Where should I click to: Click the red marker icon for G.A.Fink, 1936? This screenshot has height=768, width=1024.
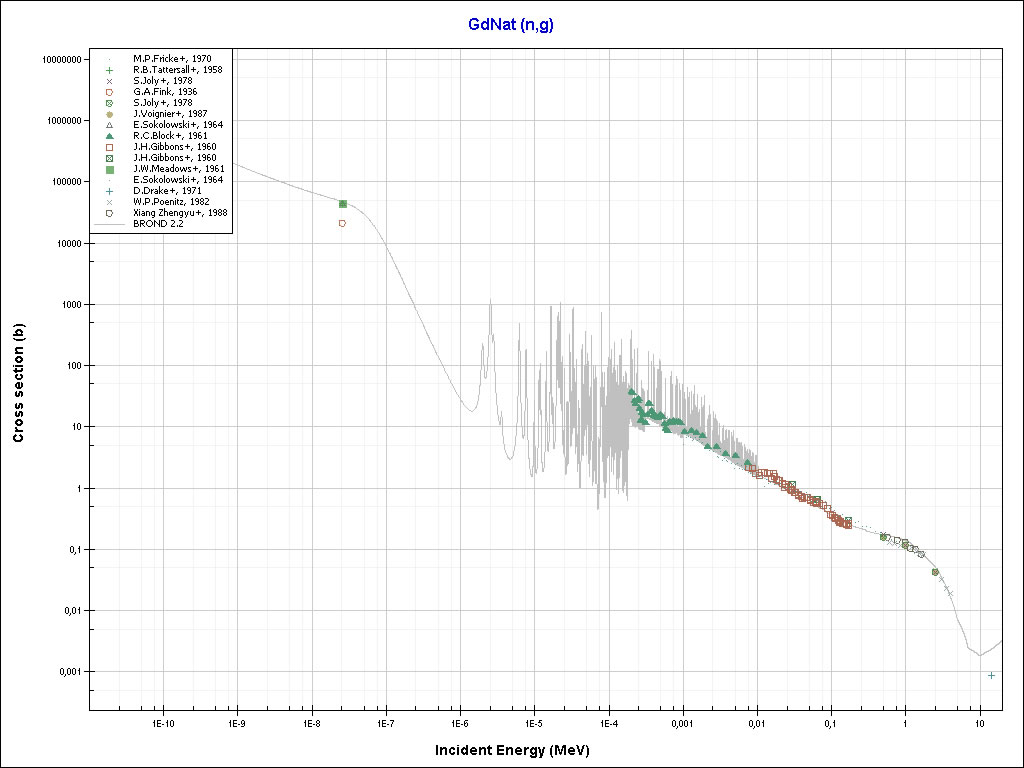click(109, 92)
